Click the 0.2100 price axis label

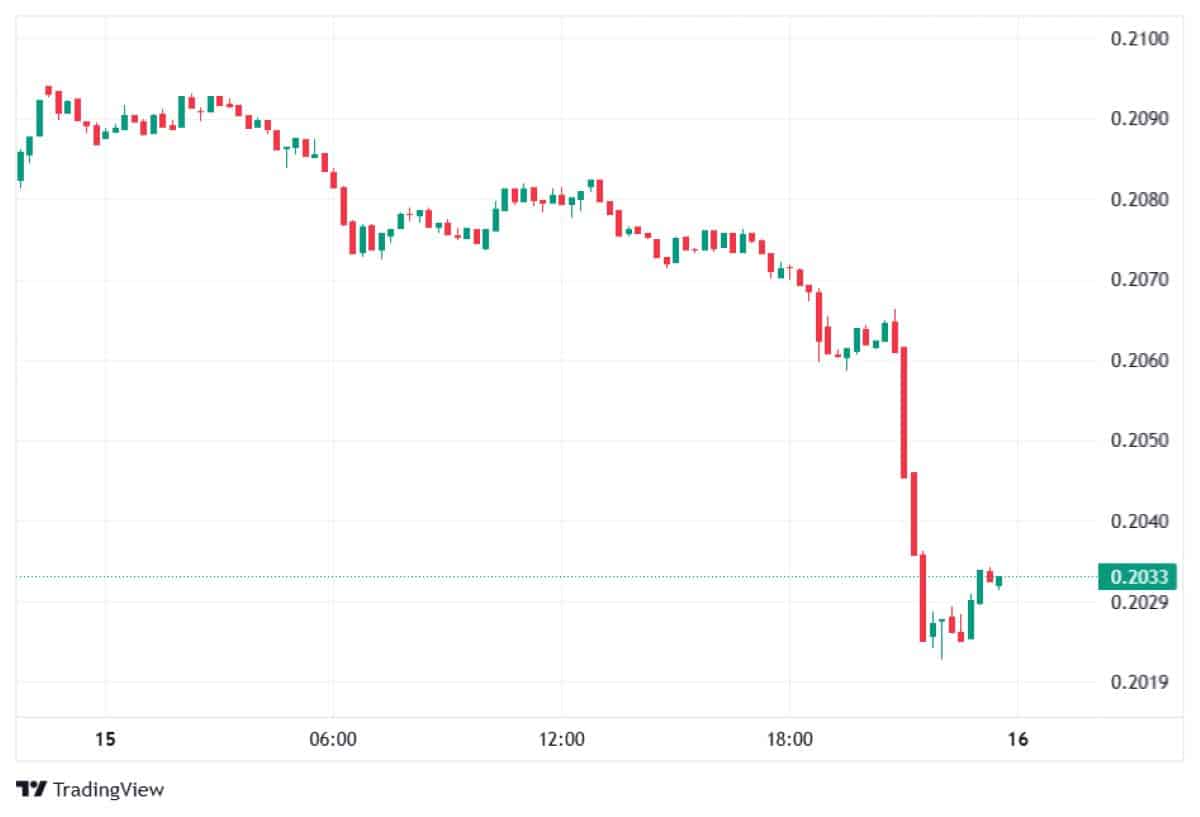point(1139,39)
